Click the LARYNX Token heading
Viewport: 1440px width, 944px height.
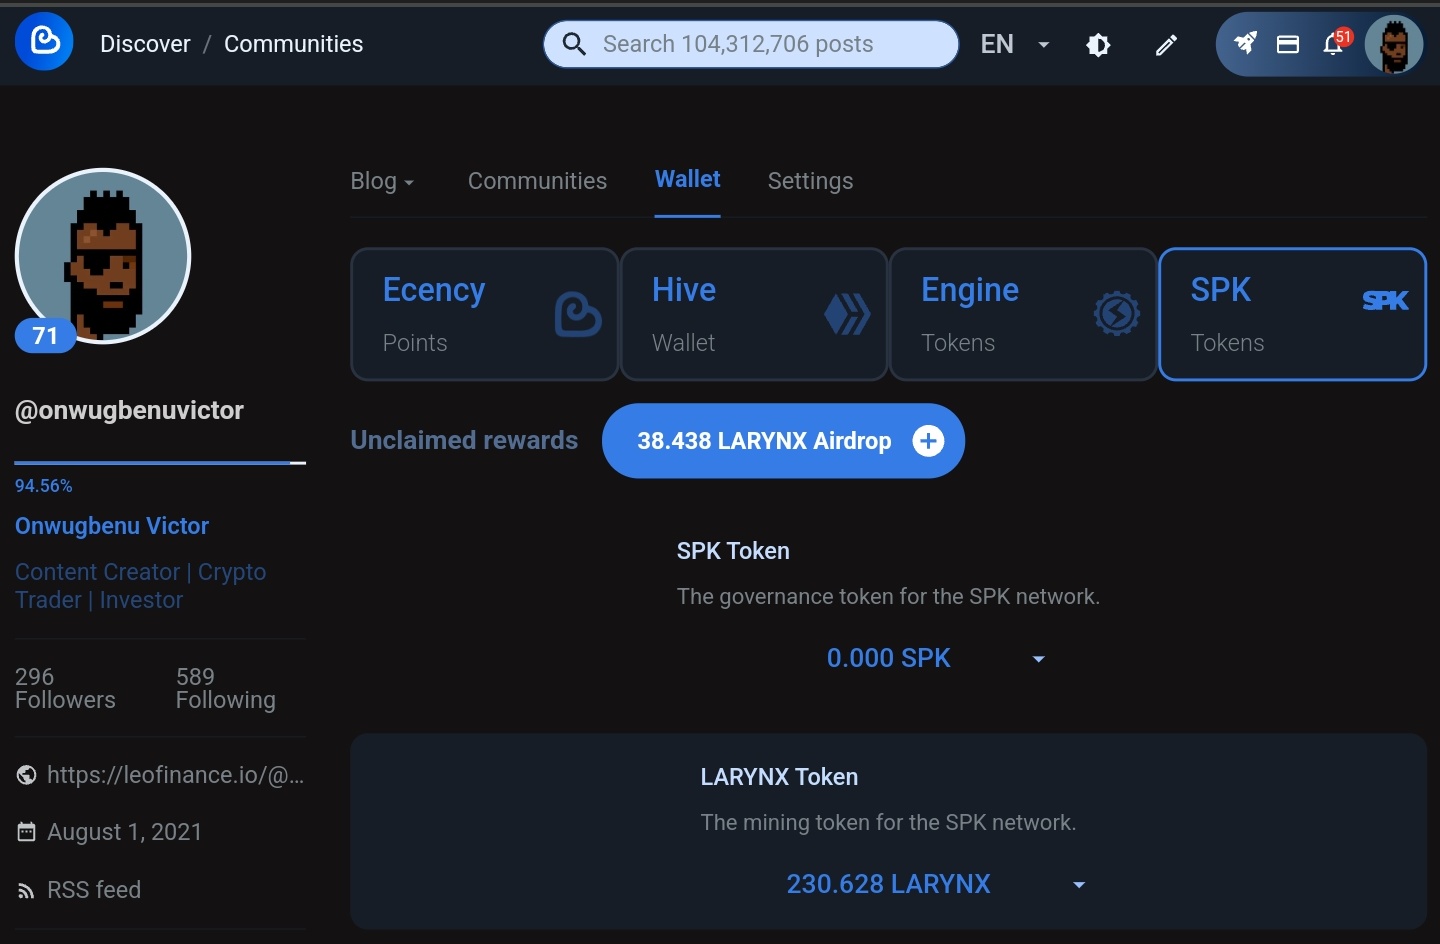(x=779, y=777)
